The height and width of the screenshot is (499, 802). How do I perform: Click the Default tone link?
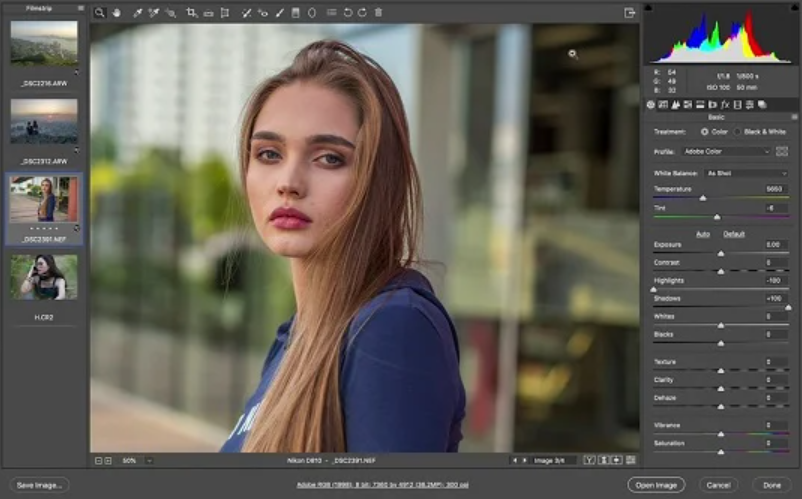(734, 234)
